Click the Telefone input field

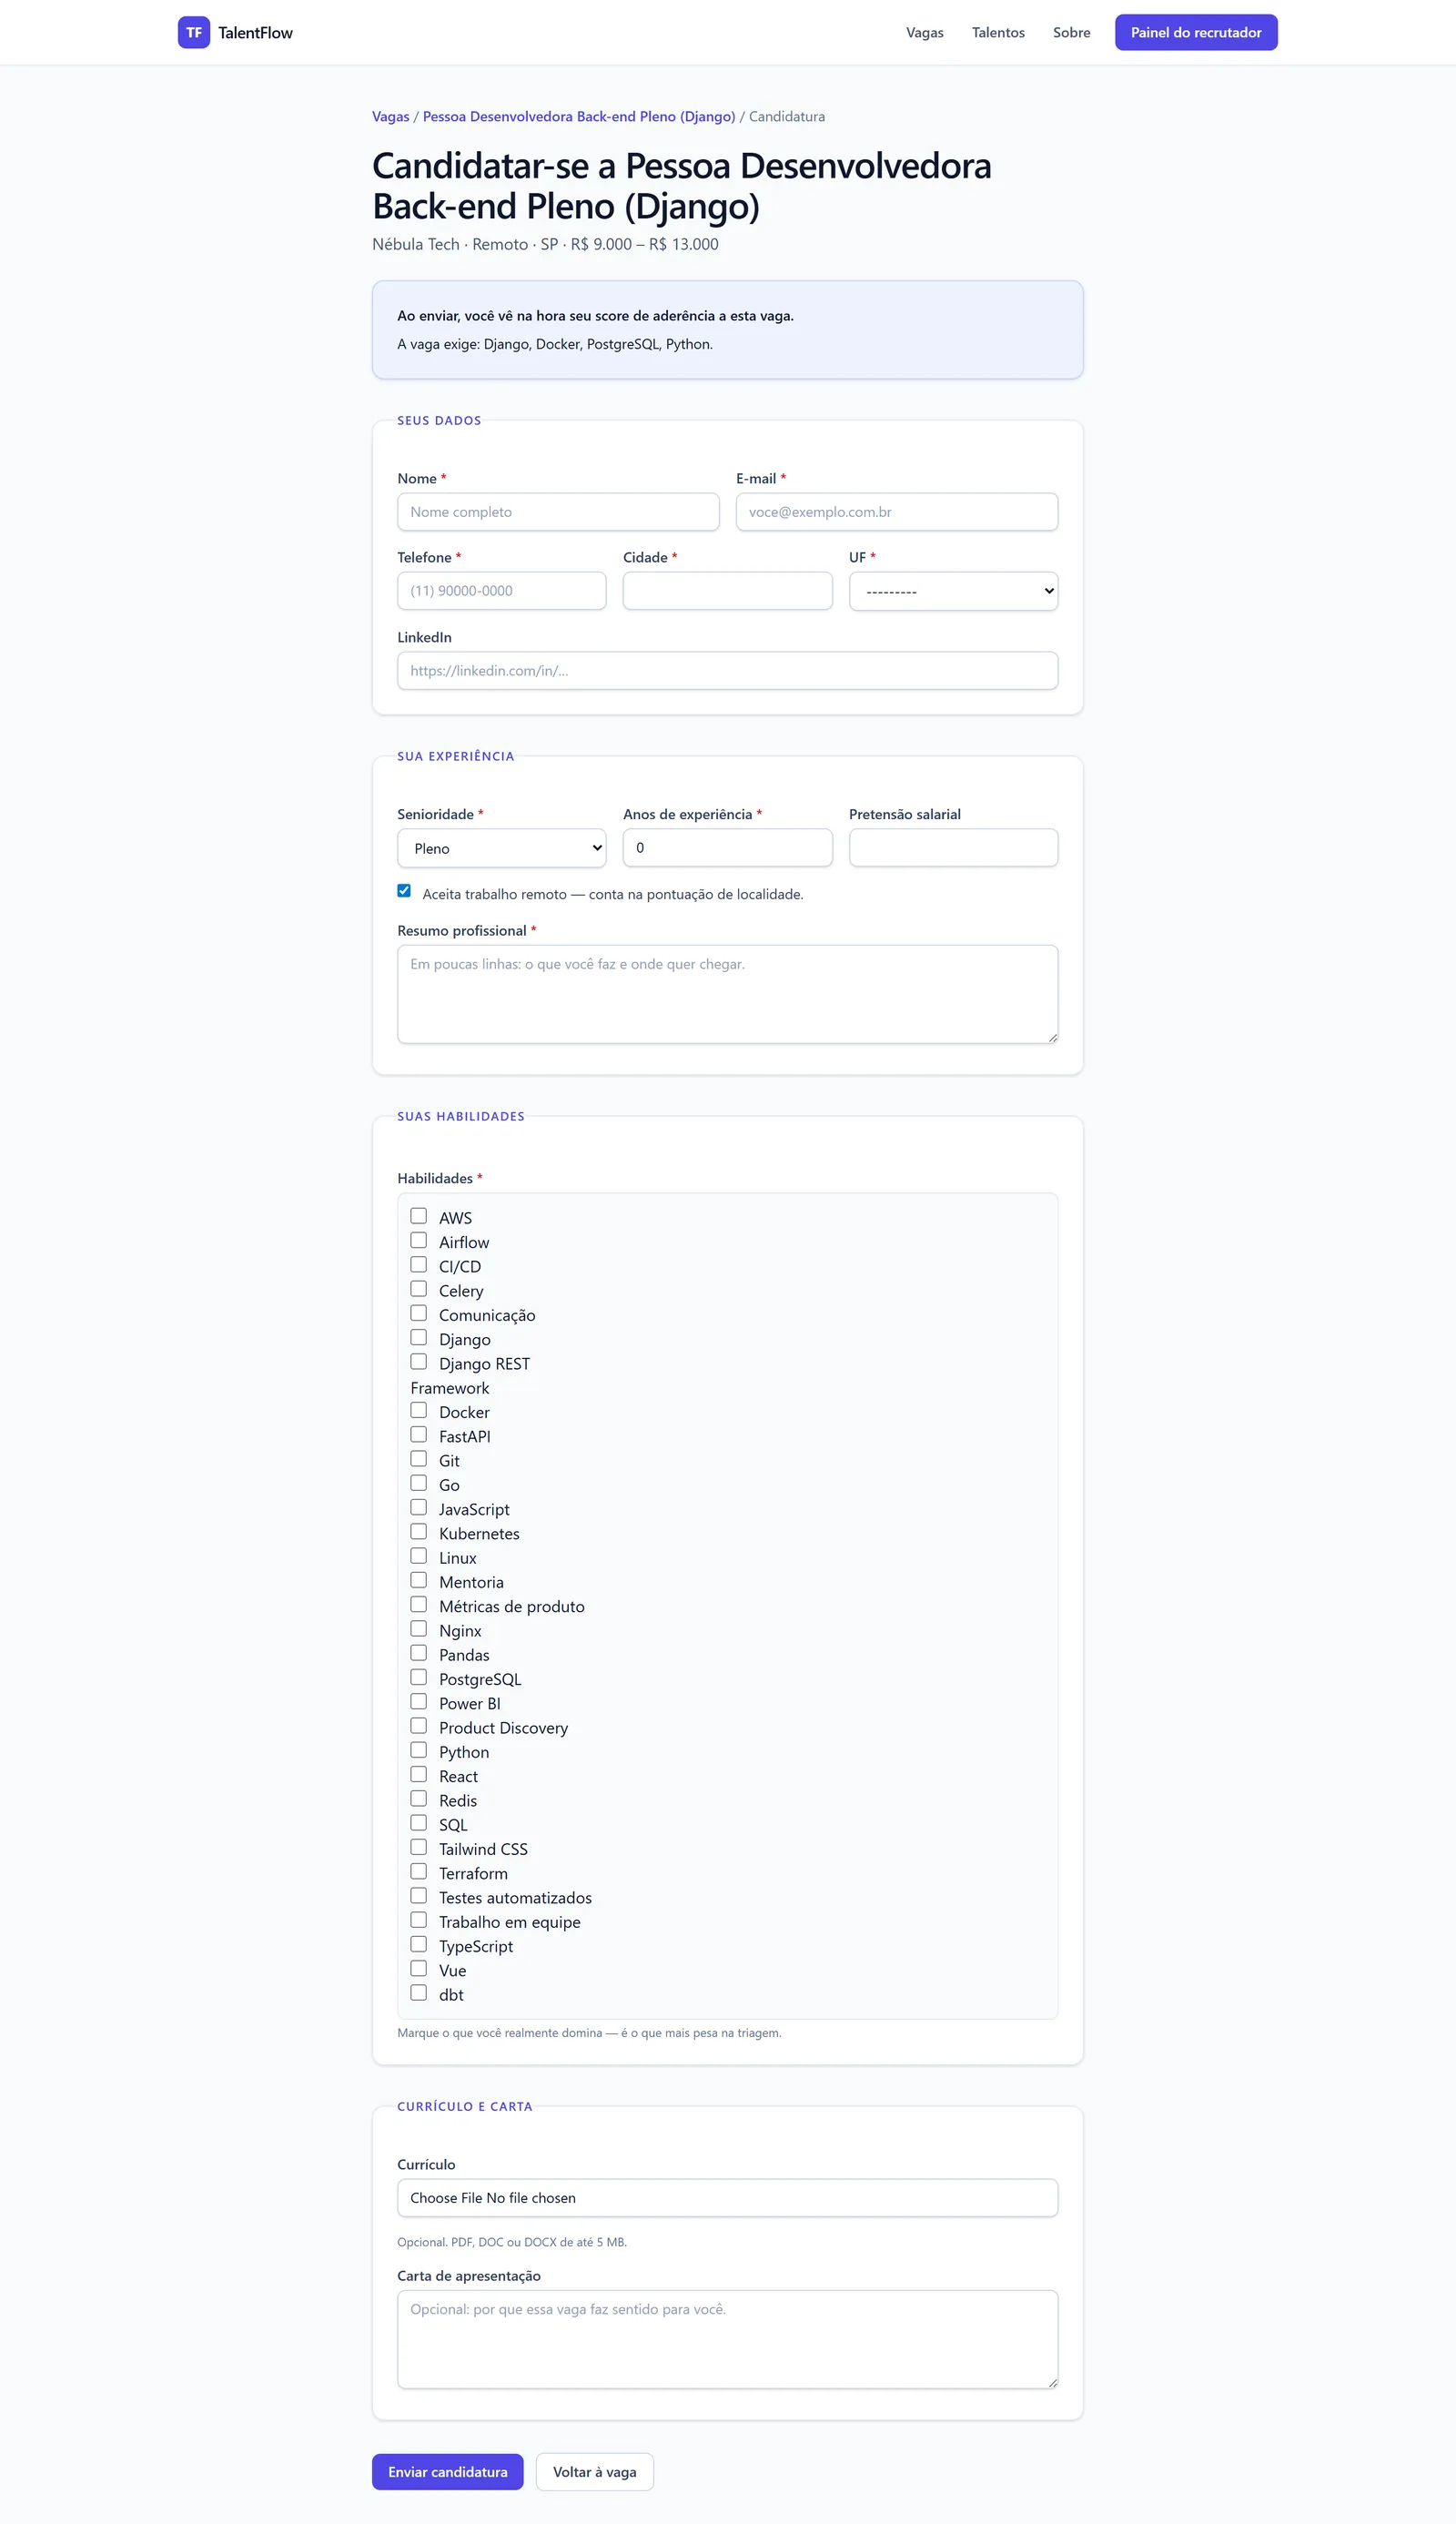(x=502, y=591)
